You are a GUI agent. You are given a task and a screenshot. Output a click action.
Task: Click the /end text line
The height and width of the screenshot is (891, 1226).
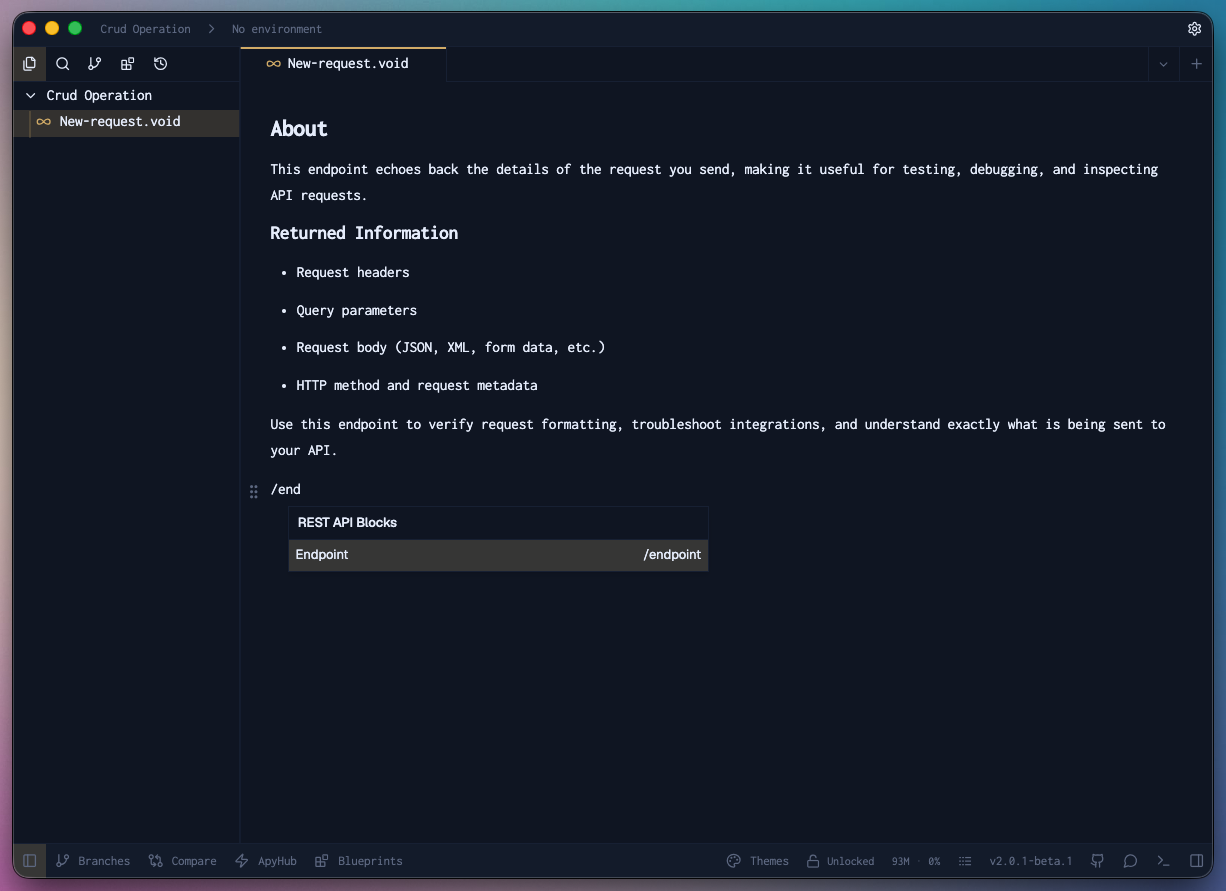(286, 490)
